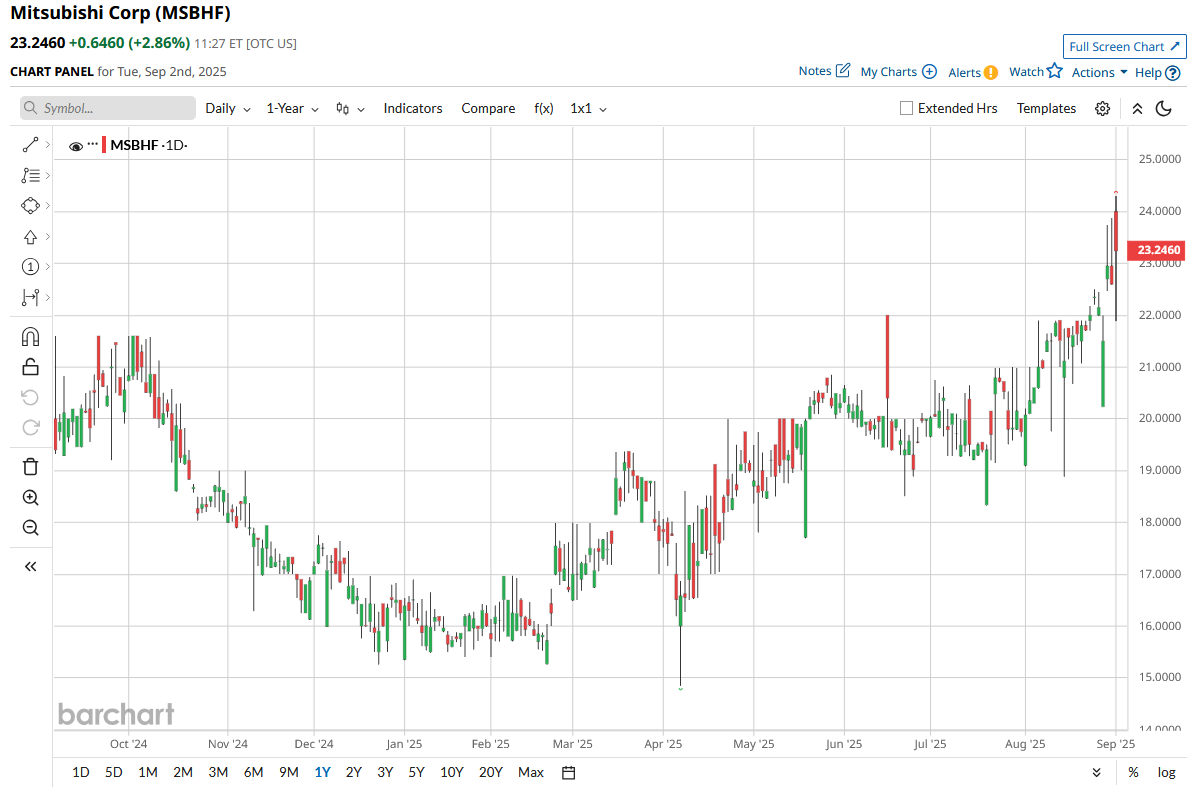Open the 1-Year range dropdown

(x=292, y=108)
